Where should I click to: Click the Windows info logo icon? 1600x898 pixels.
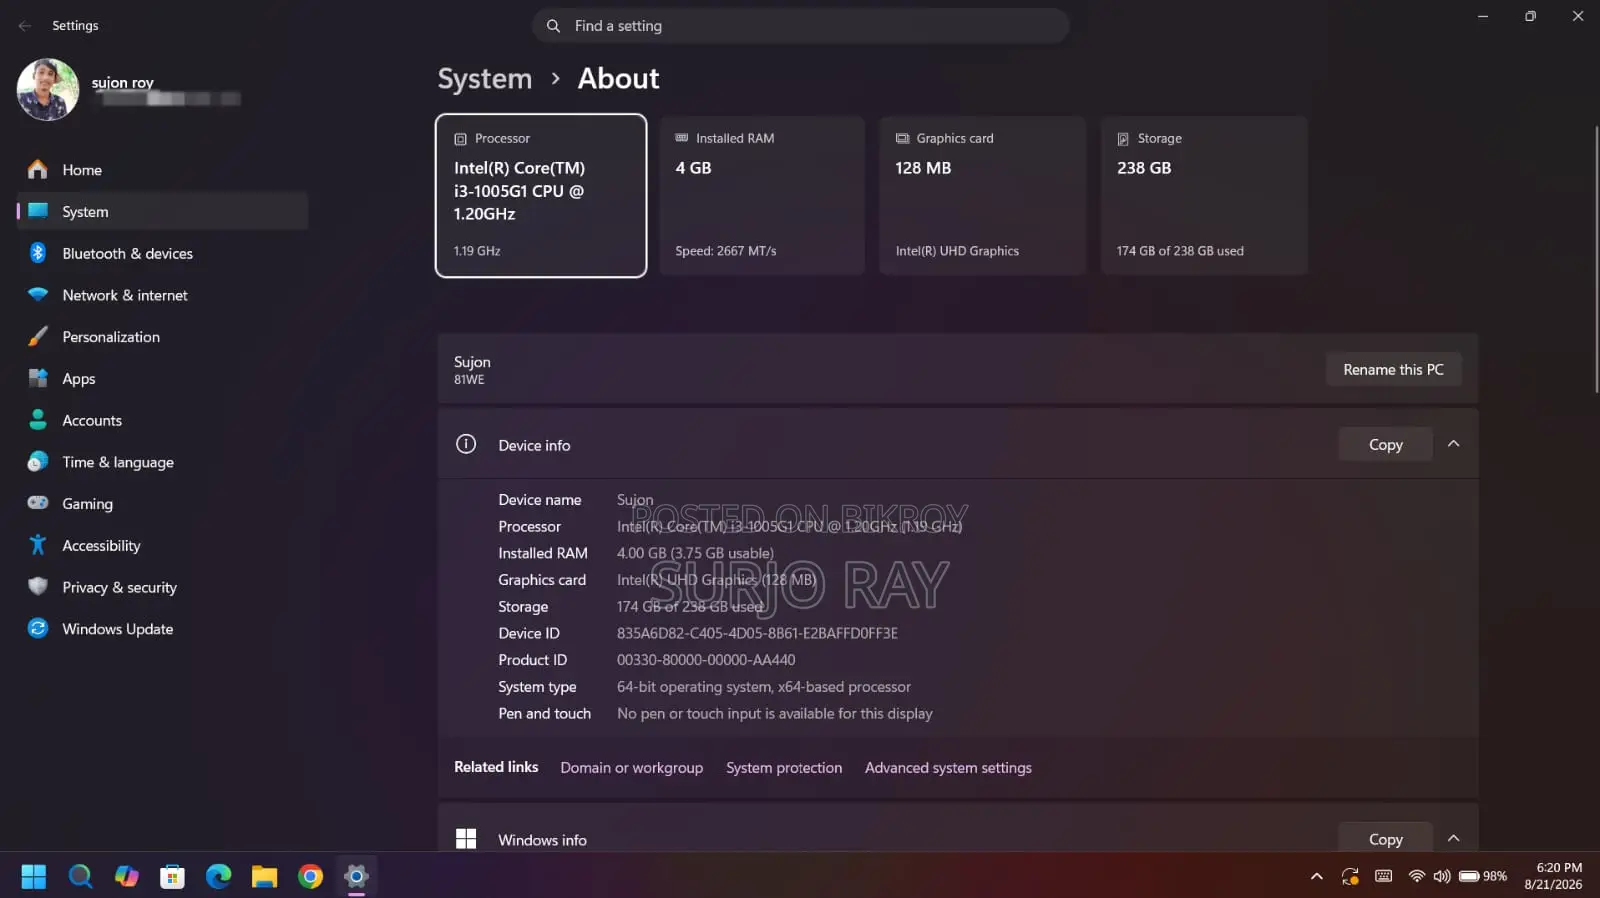click(466, 839)
